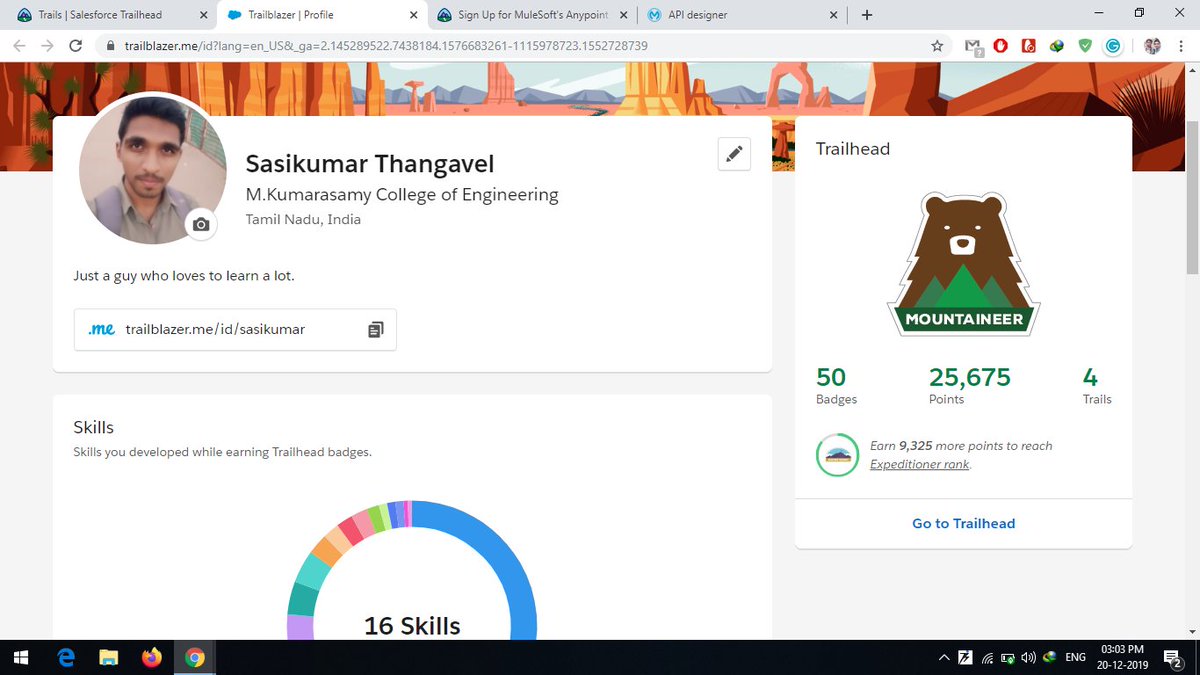
Task: Click the Chrome taskbar icon
Action: click(x=195, y=657)
